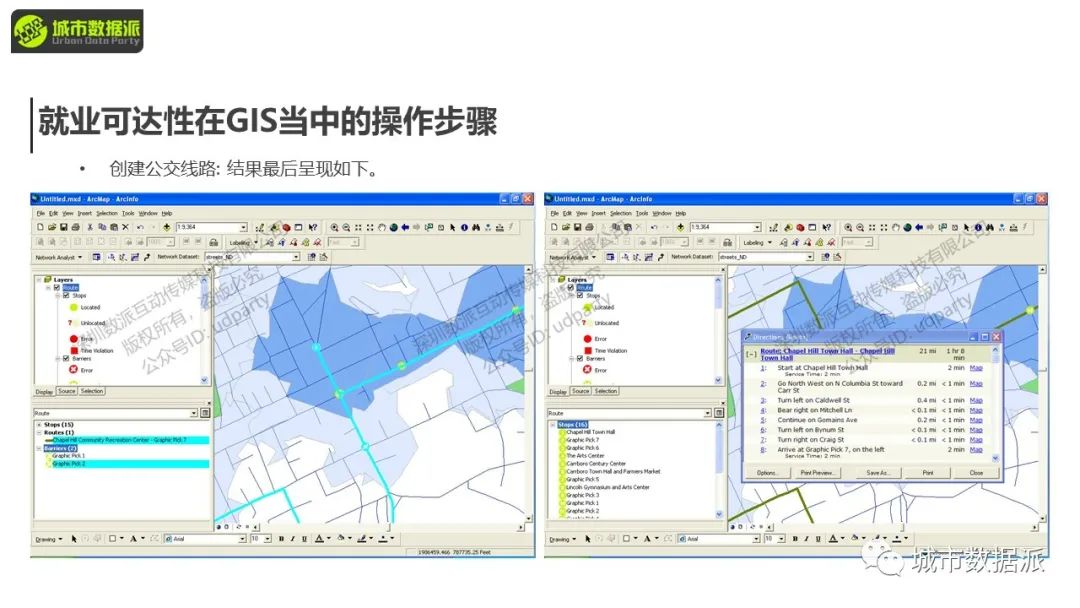Open font color swatch in right Drawing toolbar
The width and height of the screenshot is (1080, 608).
point(835,538)
